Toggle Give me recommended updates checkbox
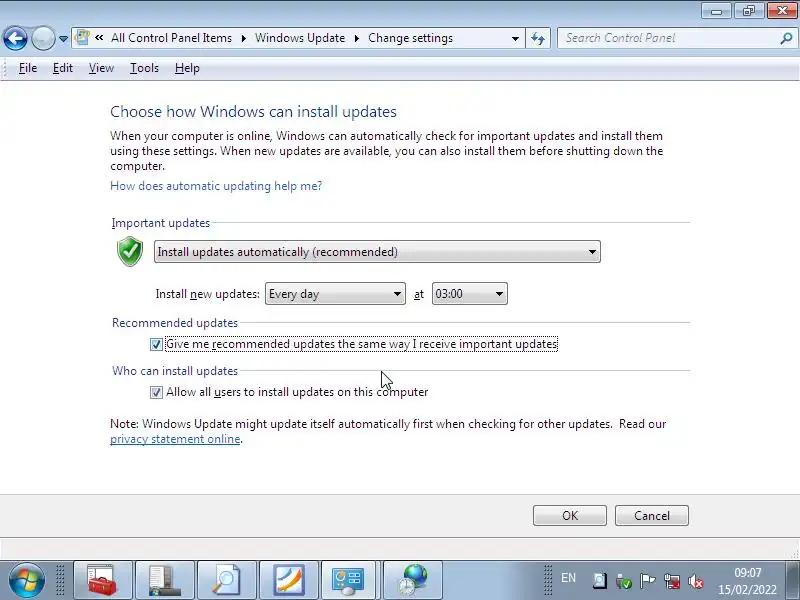The height and width of the screenshot is (600, 800). (x=156, y=344)
